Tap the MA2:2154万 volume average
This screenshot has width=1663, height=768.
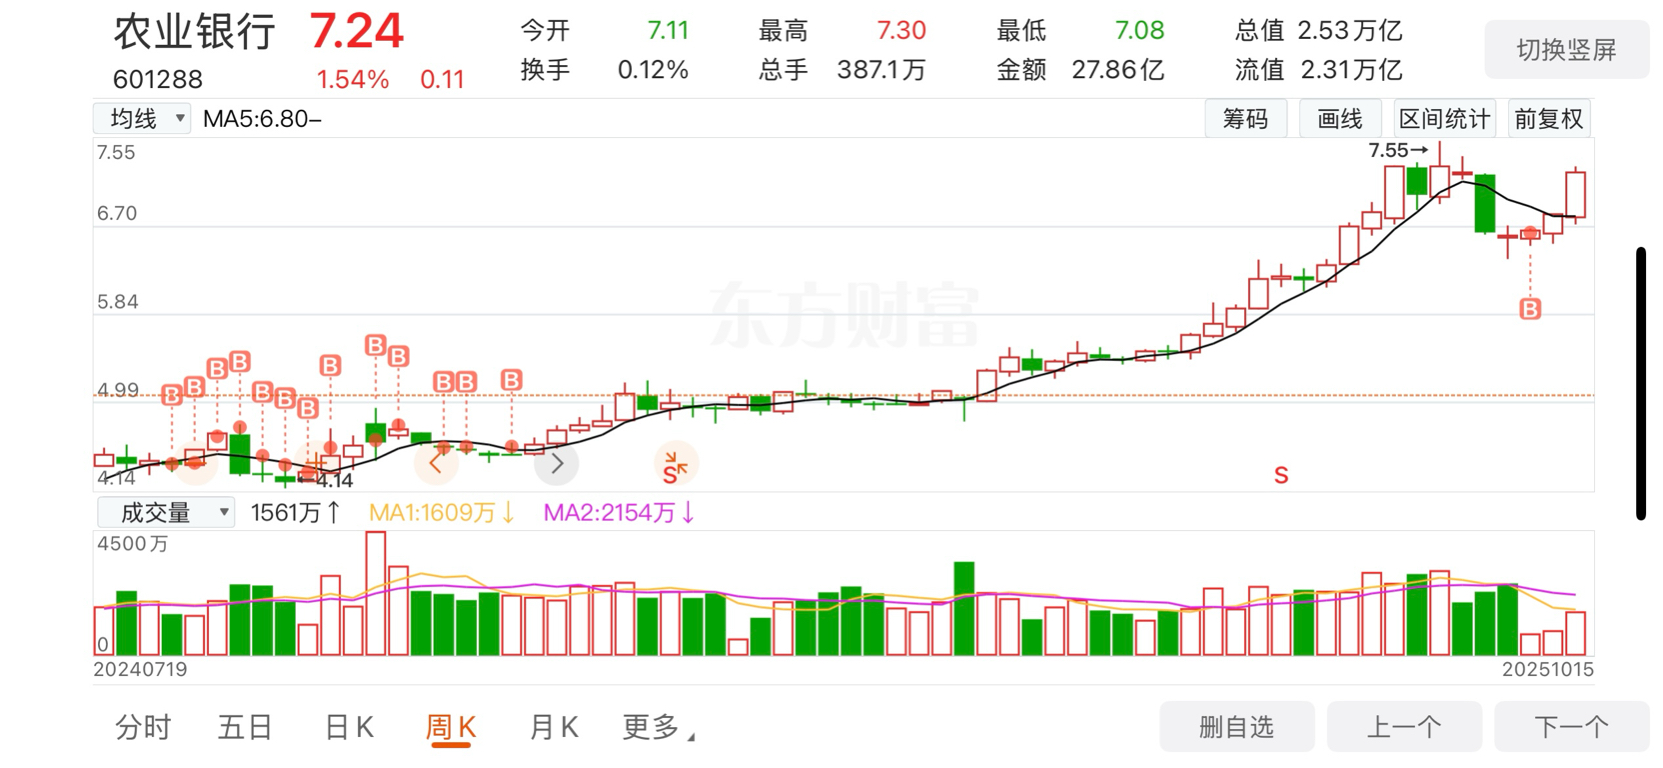click(618, 513)
